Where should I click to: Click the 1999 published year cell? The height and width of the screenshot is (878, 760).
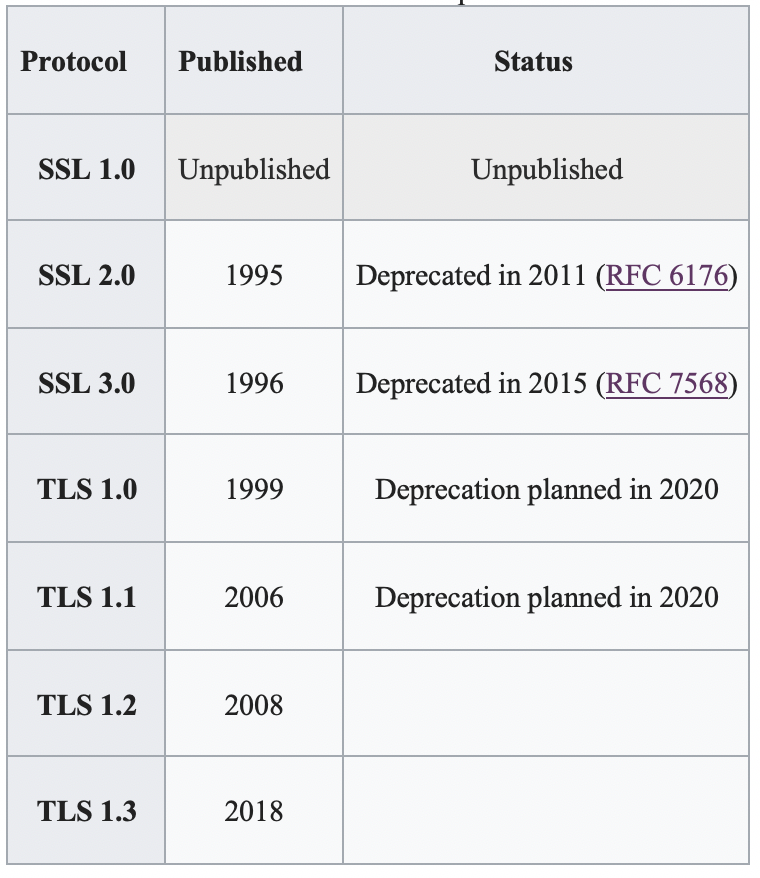[x=254, y=489]
